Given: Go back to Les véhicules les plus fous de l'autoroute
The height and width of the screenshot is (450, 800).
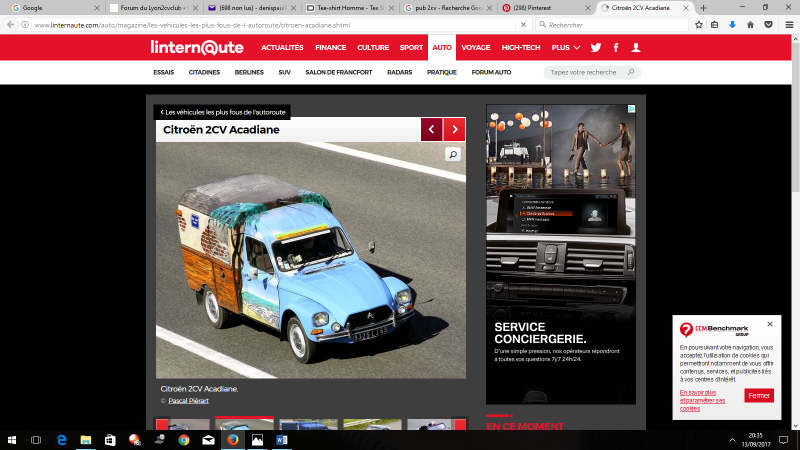Looking at the screenshot, I should [x=222, y=112].
